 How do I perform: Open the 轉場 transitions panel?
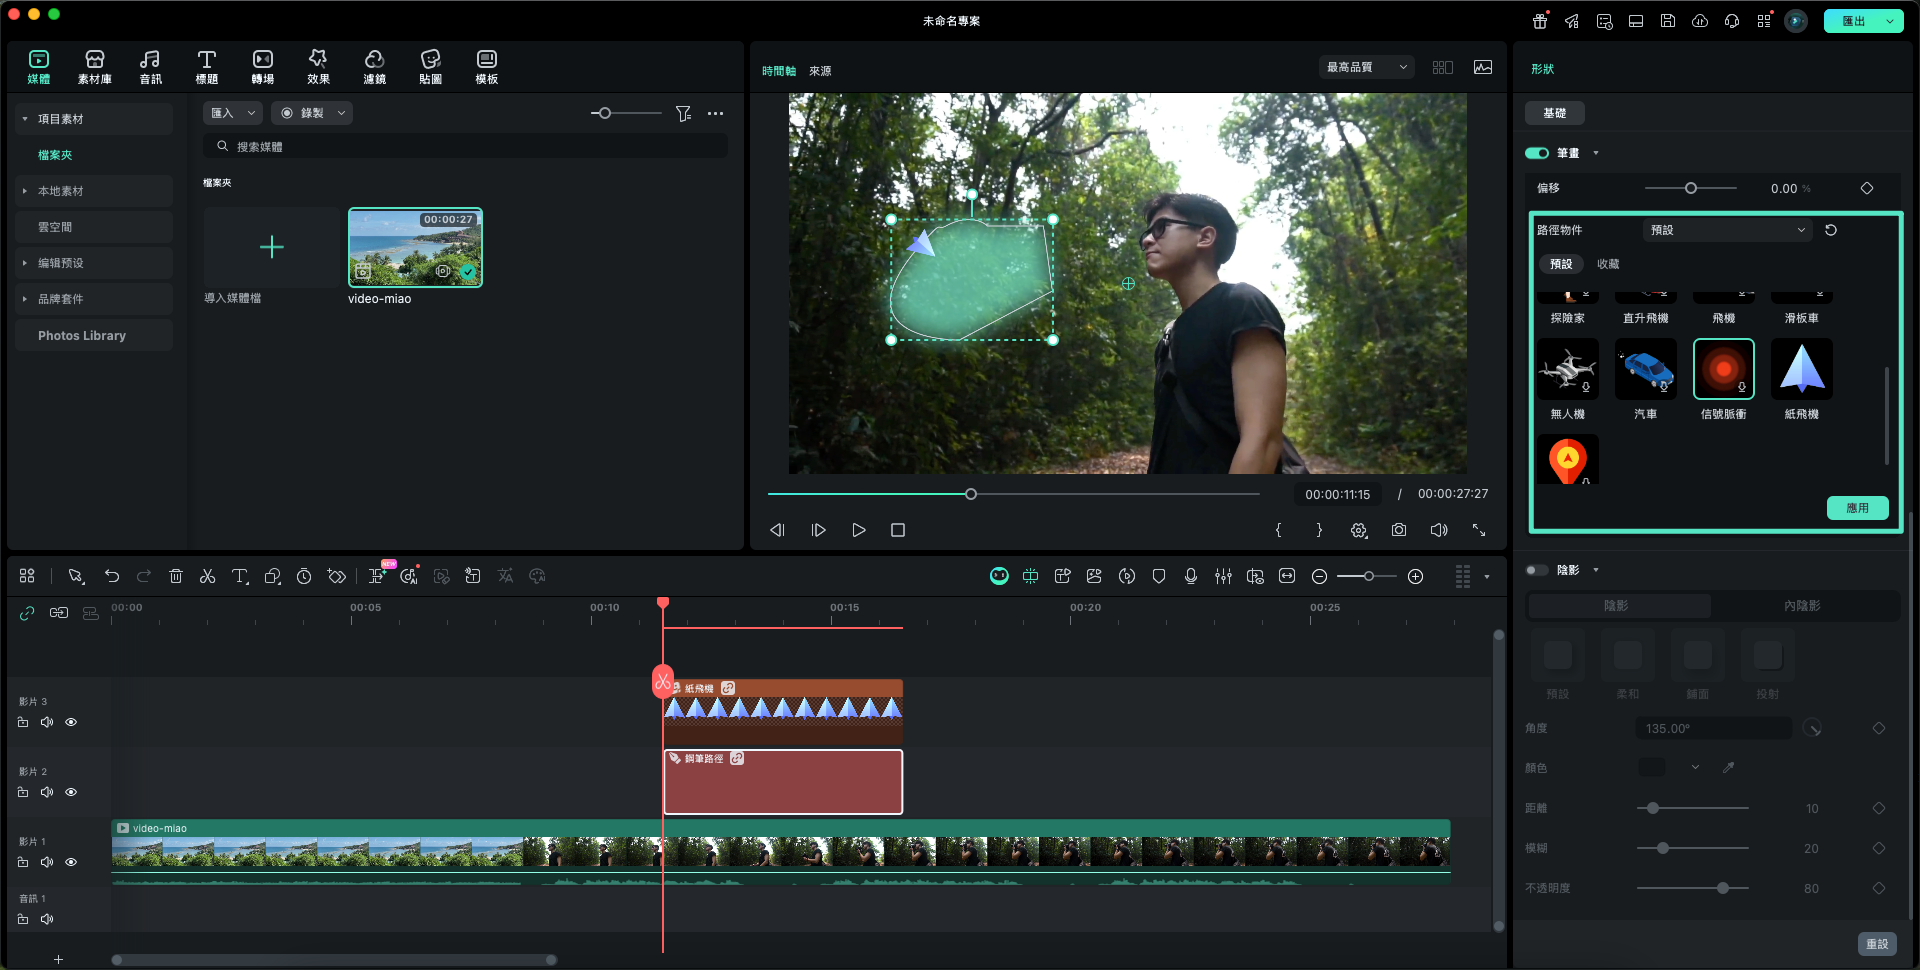click(262, 67)
